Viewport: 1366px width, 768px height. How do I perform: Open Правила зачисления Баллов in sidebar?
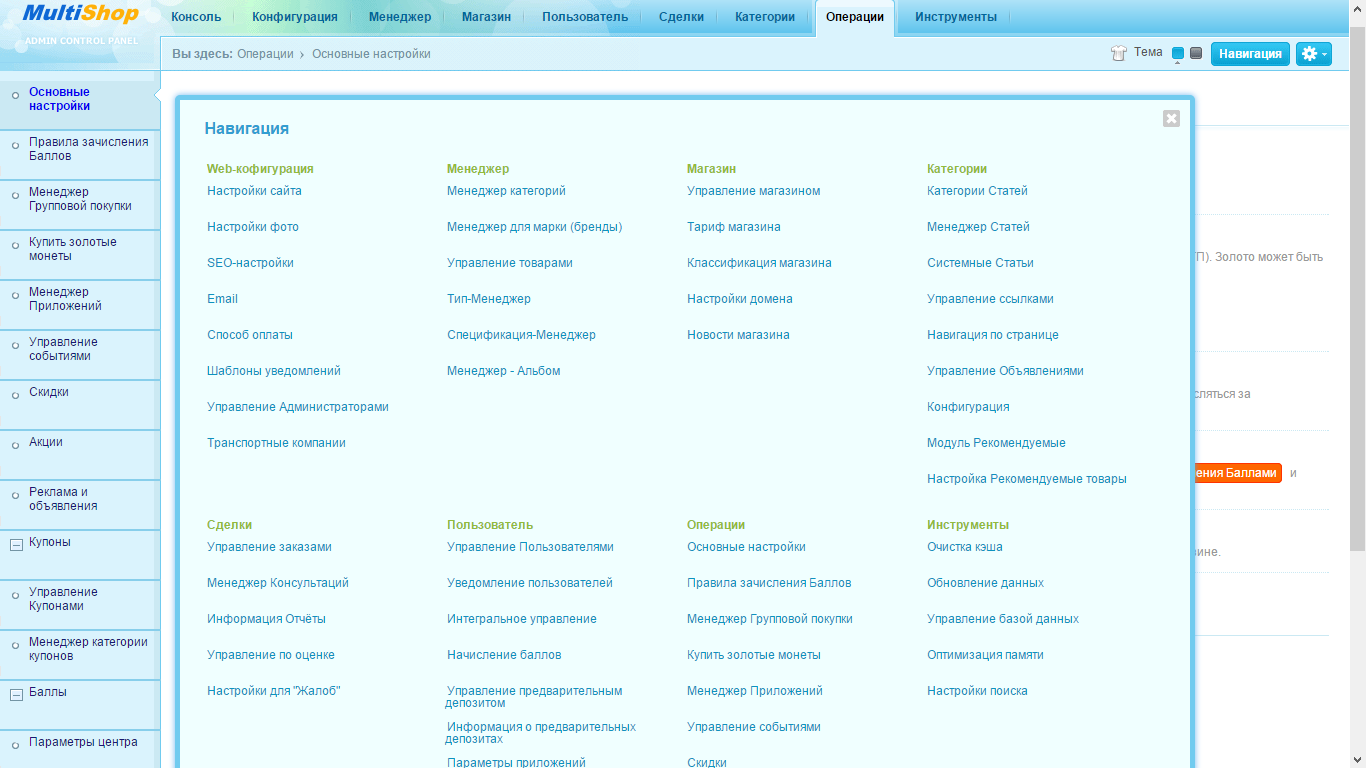tap(80, 155)
